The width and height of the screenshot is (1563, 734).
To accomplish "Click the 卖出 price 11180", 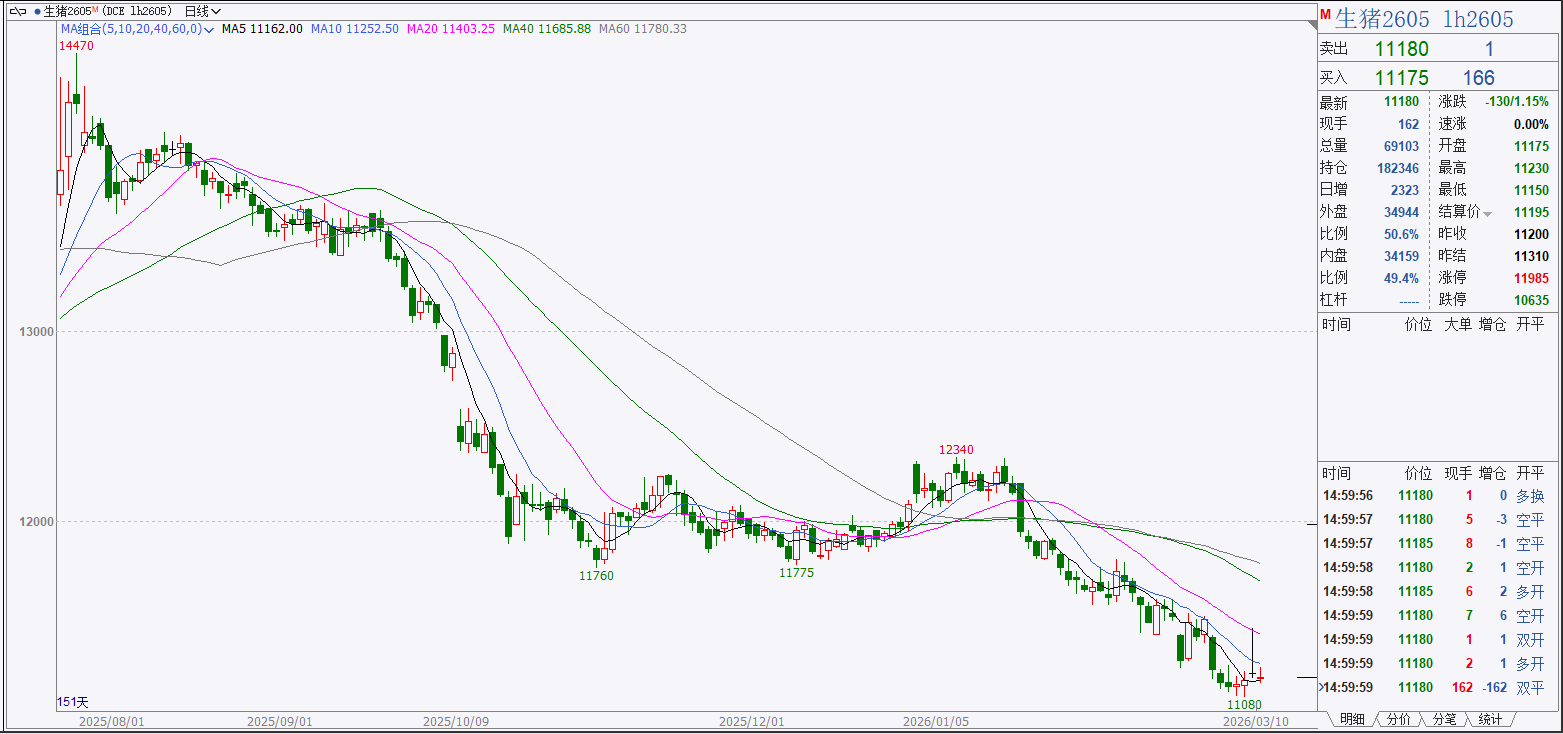I will click(x=1401, y=50).
